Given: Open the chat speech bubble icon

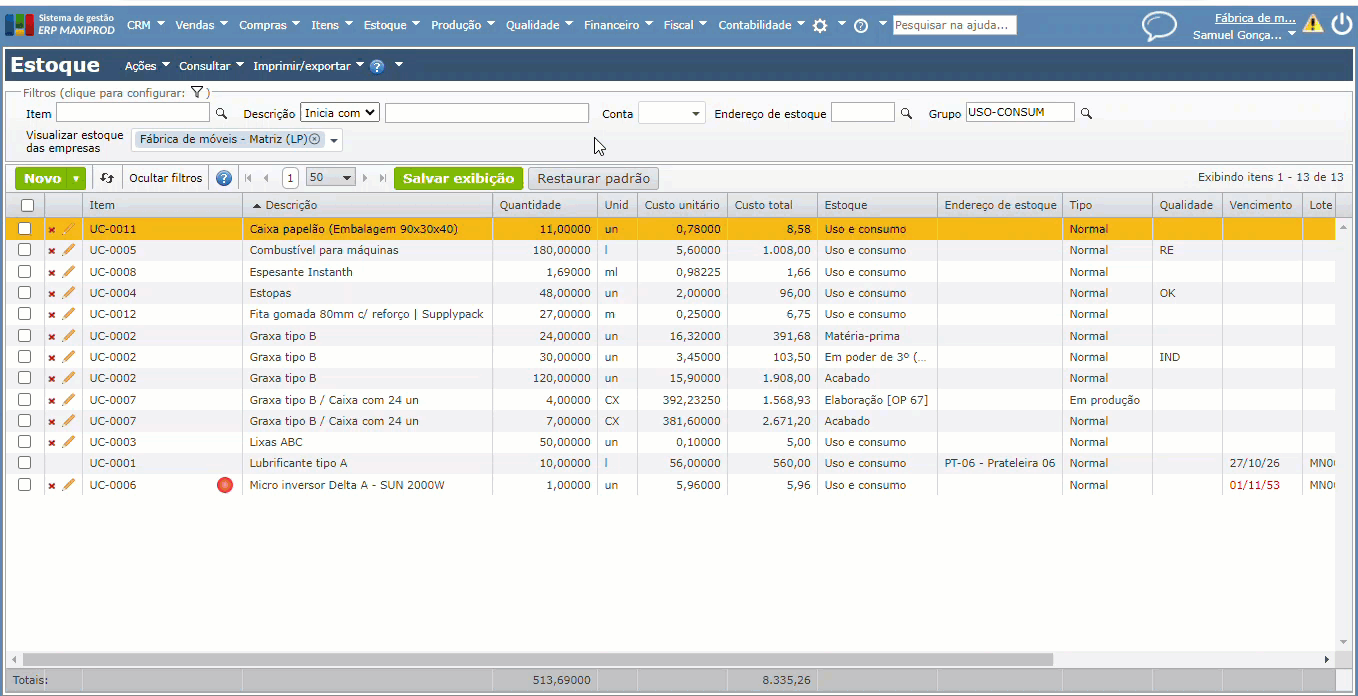Looking at the screenshot, I should pyautogui.click(x=1159, y=25).
